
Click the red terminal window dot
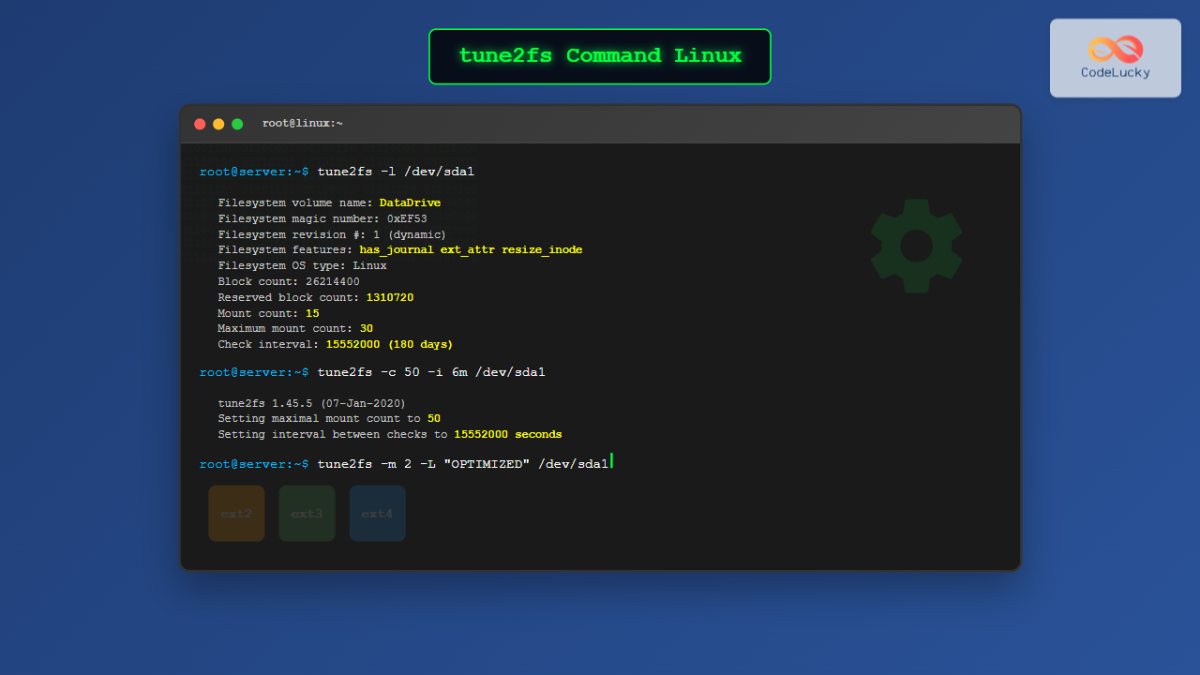tap(199, 123)
